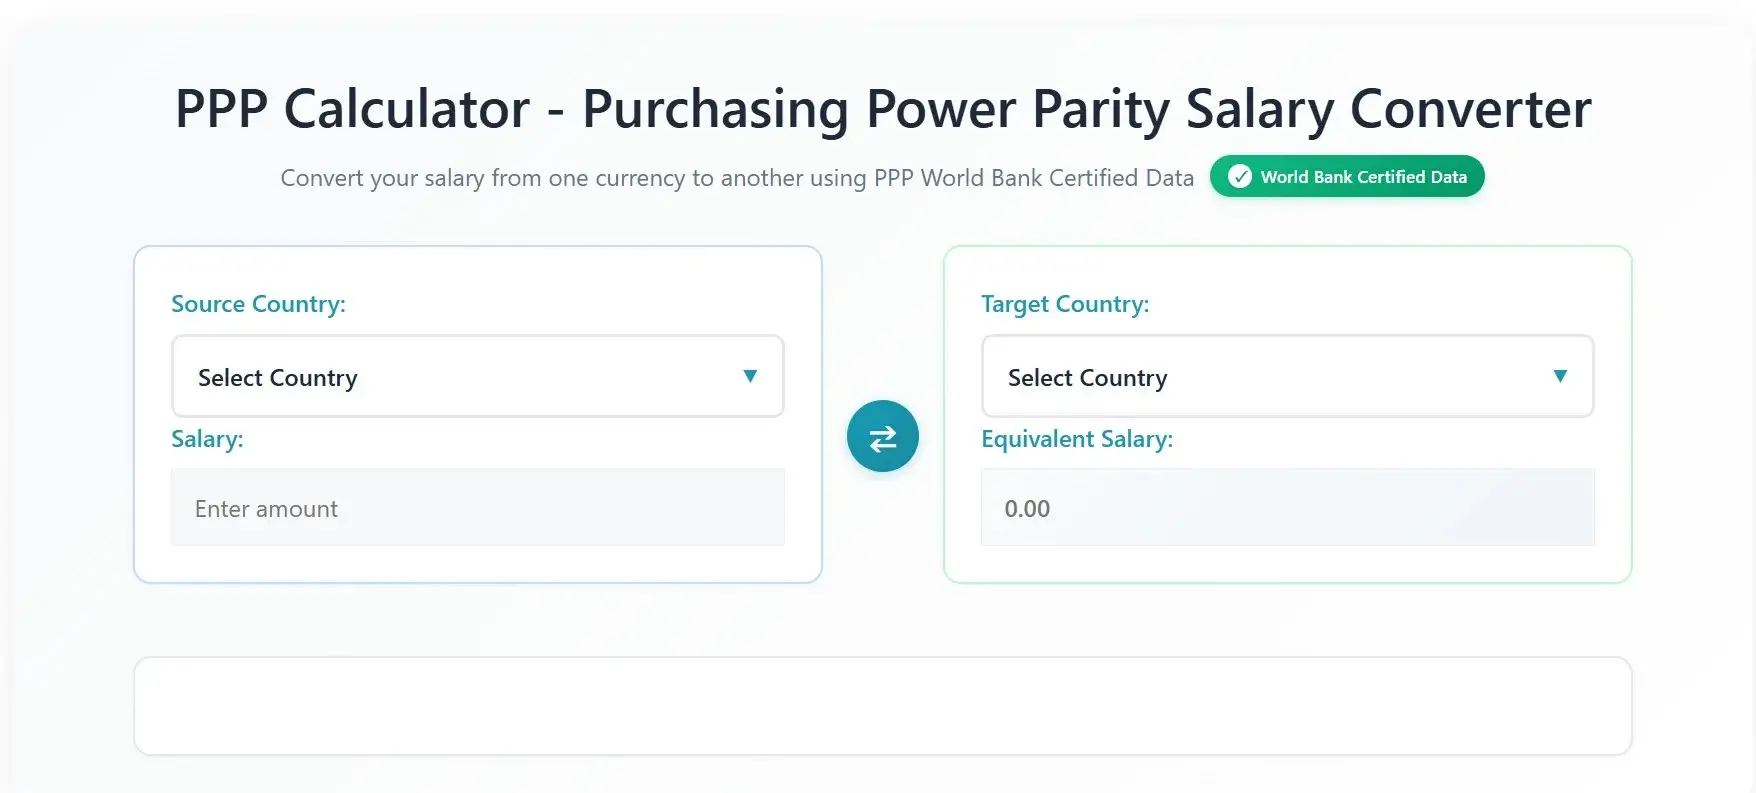Click the Salary label in the left panel
The width and height of the screenshot is (1756, 793).
(x=207, y=439)
